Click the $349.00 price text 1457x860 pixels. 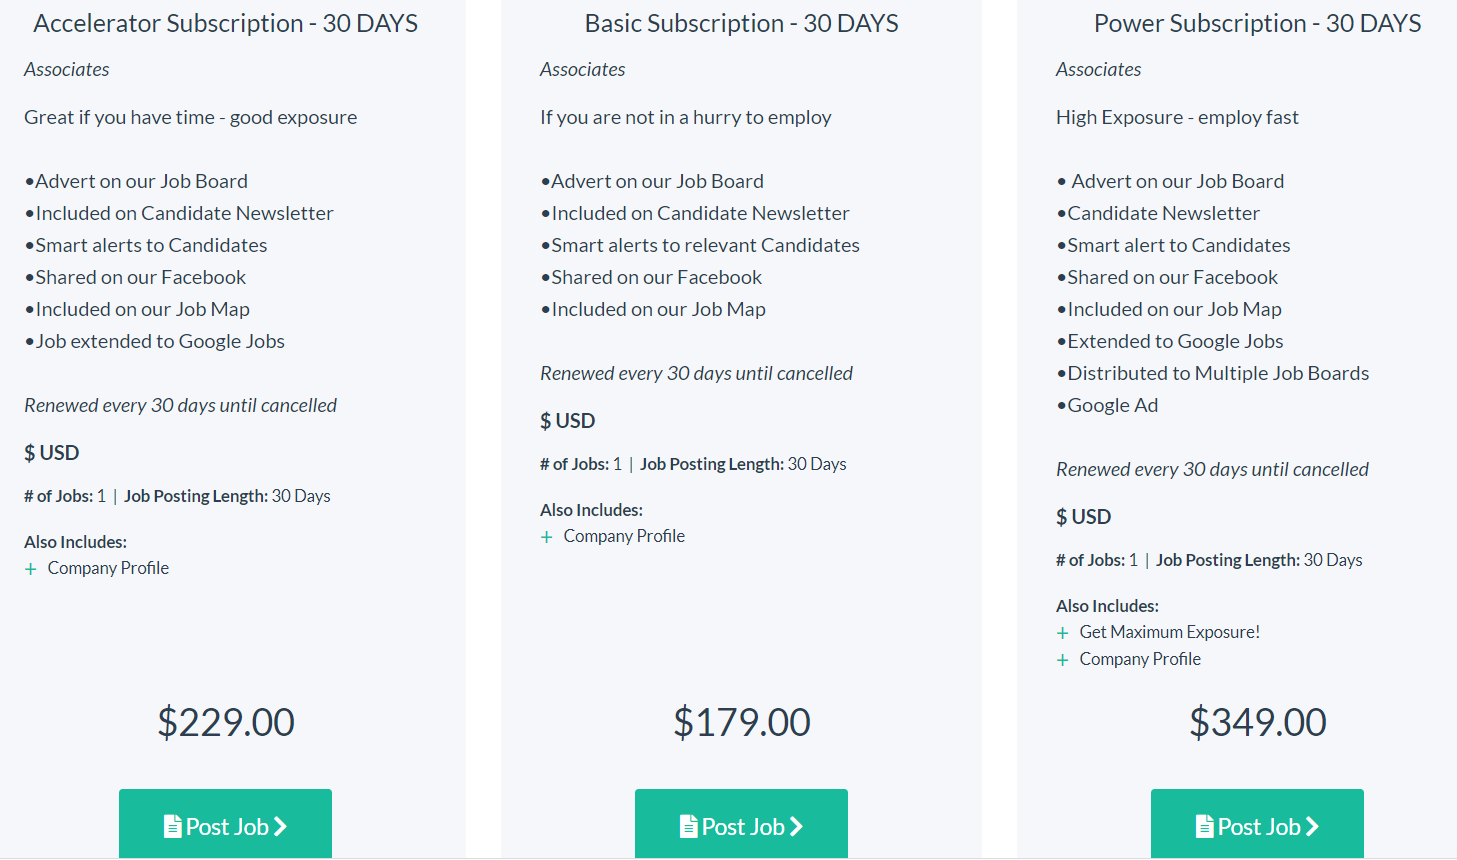click(x=1258, y=722)
